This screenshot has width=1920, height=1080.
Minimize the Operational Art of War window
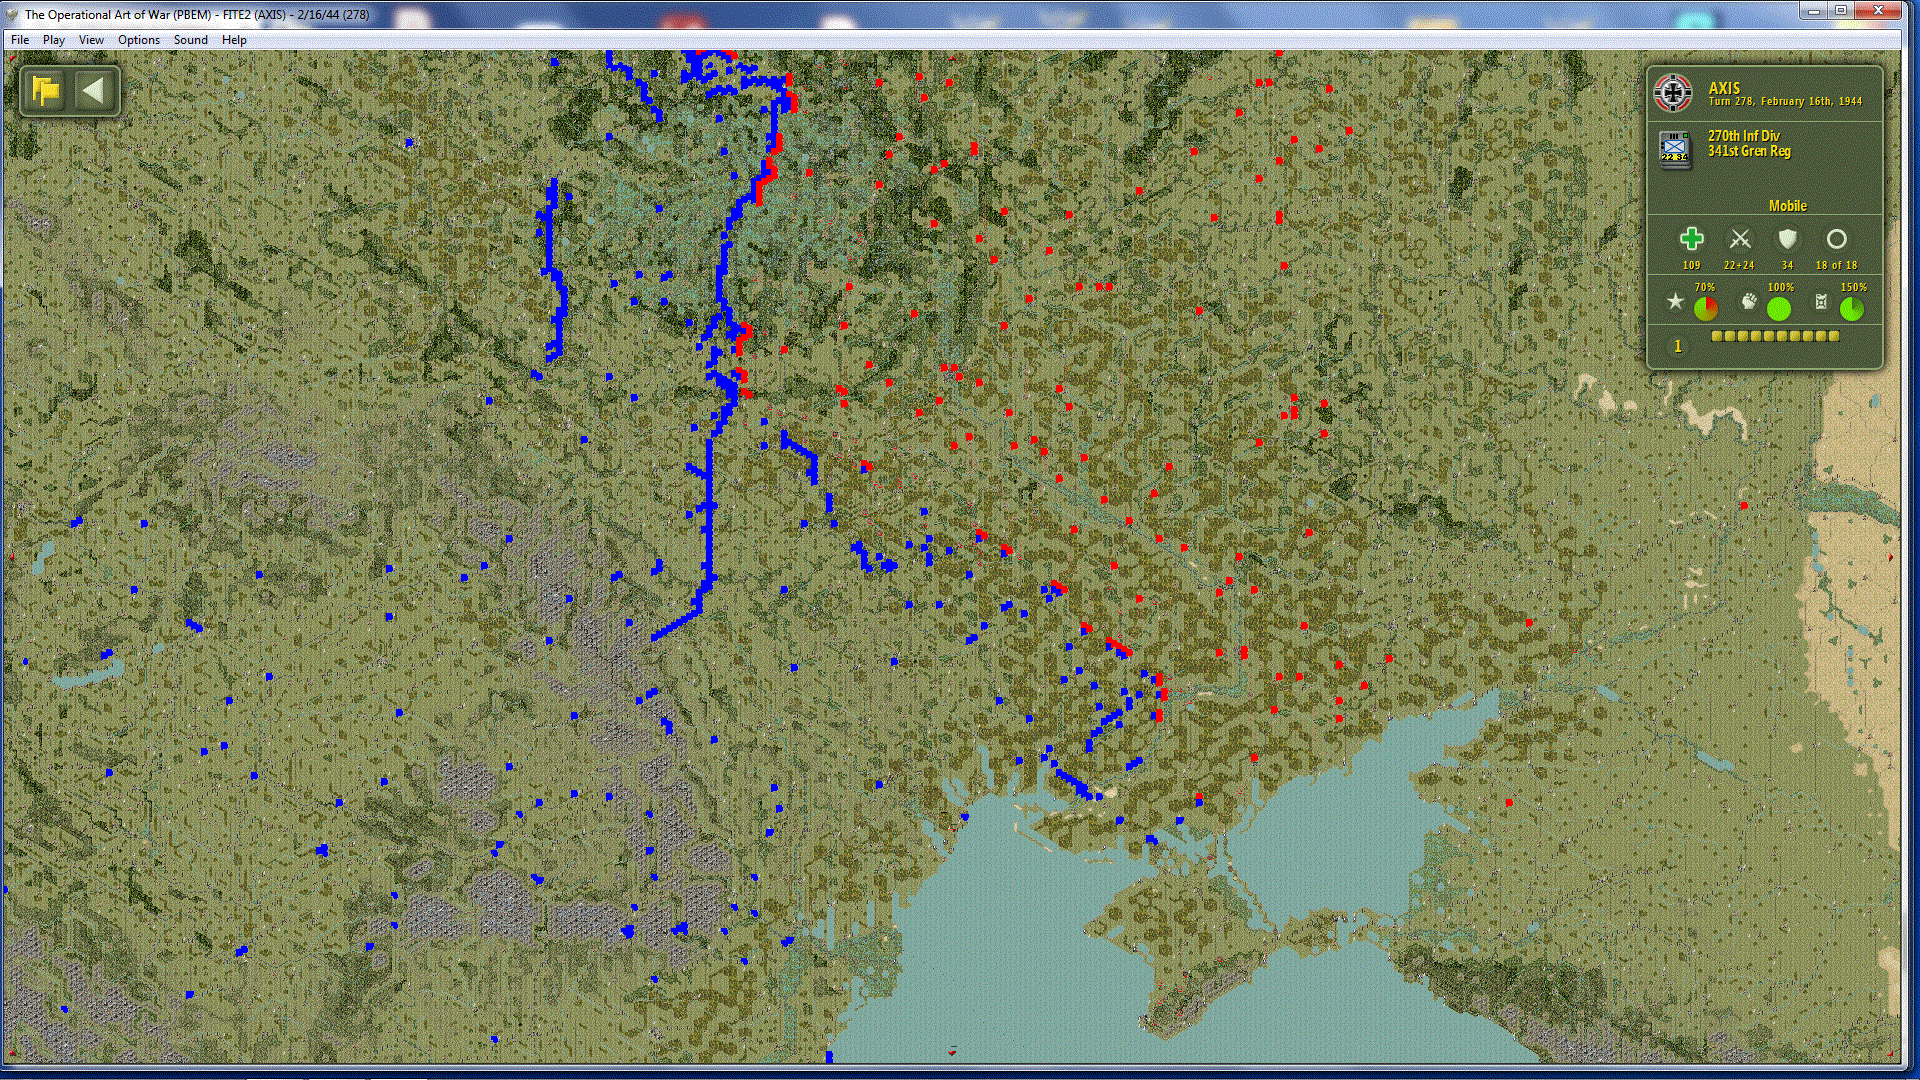(1814, 10)
